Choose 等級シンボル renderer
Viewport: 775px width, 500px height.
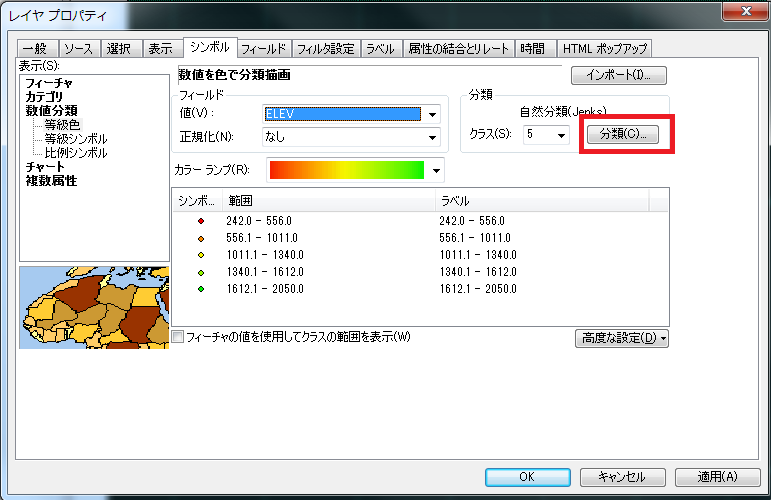[76, 139]
